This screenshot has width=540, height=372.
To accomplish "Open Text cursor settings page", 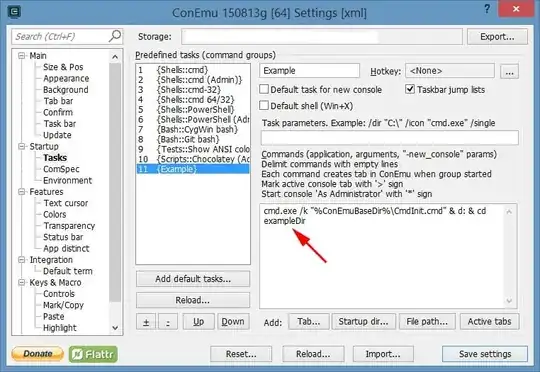I will [x=65, y=203].
